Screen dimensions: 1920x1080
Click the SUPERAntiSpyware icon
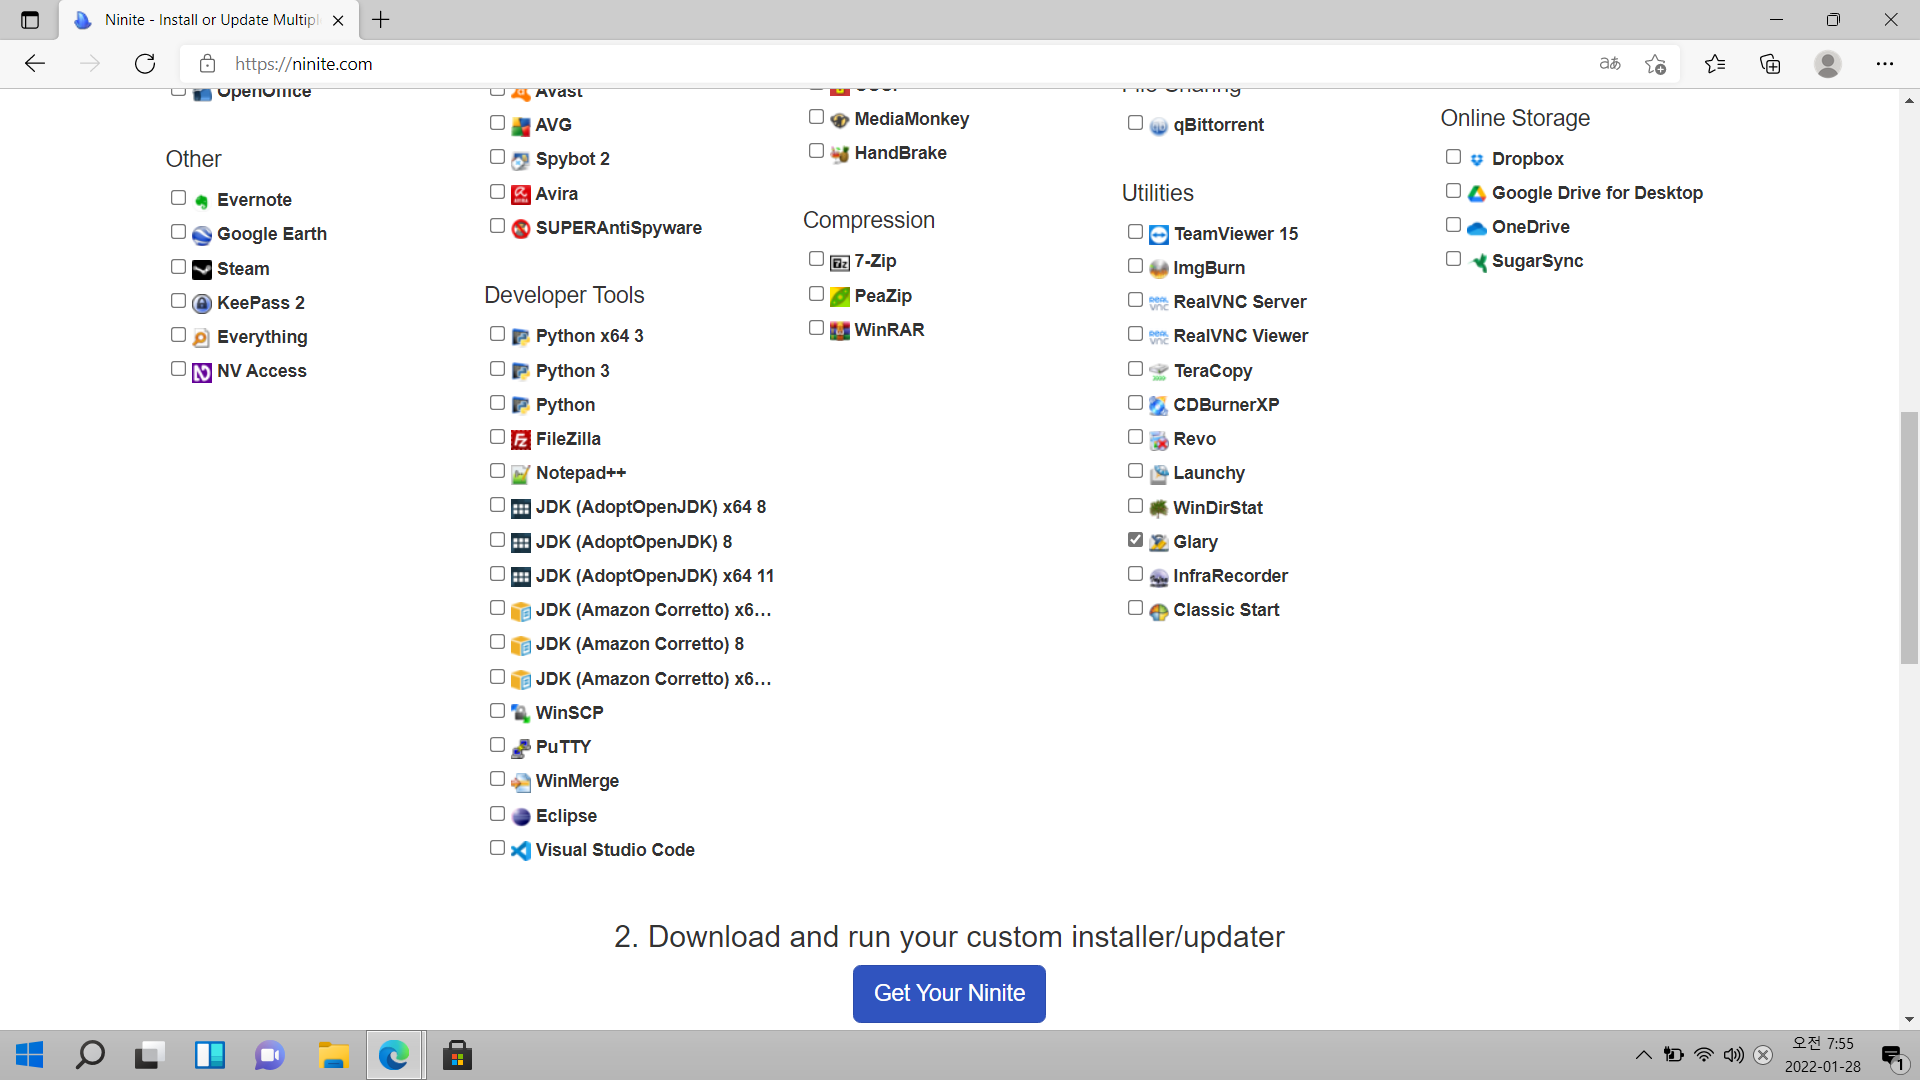tap(520, 229)
